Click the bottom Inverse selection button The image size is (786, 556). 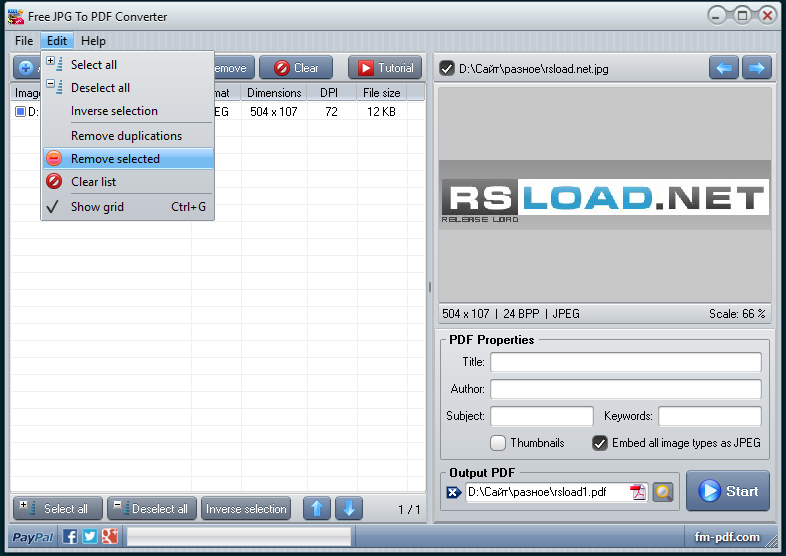[x=246, y=508]
